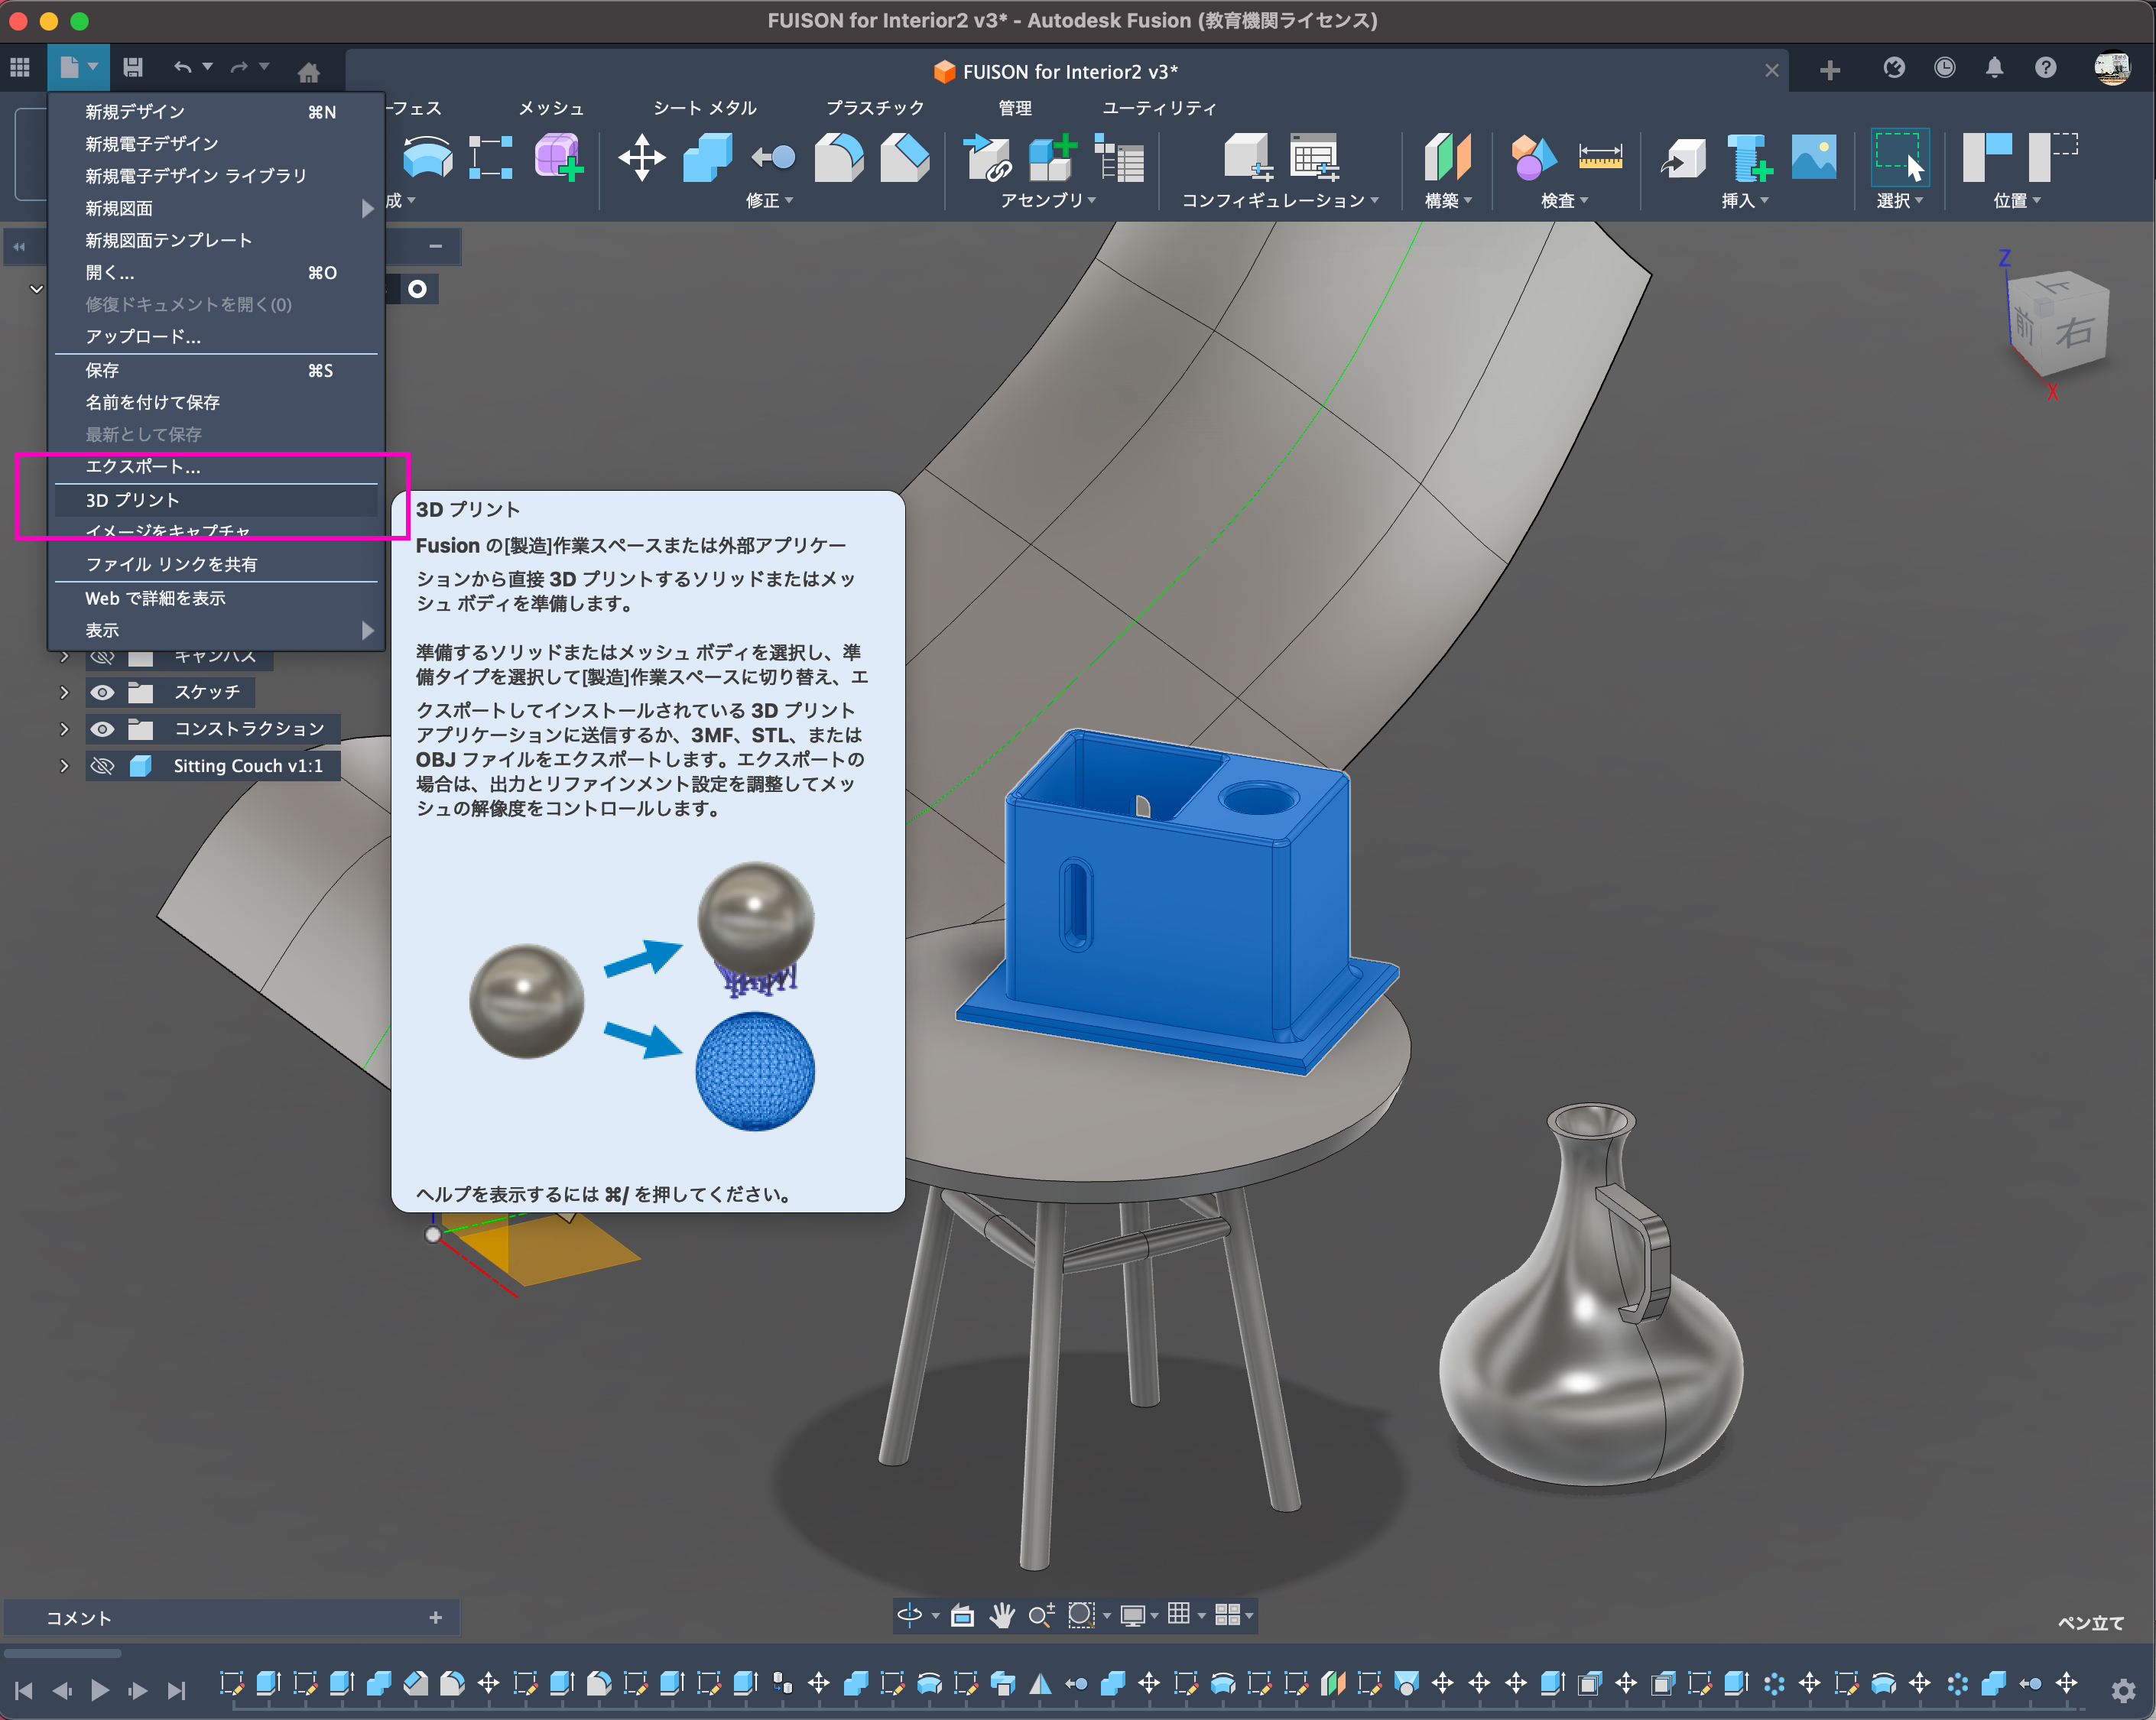Open the 修正 dropdown menu

coord(769,201)
